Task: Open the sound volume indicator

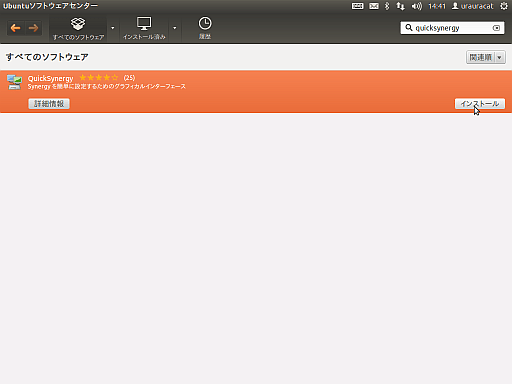Action: pyautogui.click(x=416, y=6)
